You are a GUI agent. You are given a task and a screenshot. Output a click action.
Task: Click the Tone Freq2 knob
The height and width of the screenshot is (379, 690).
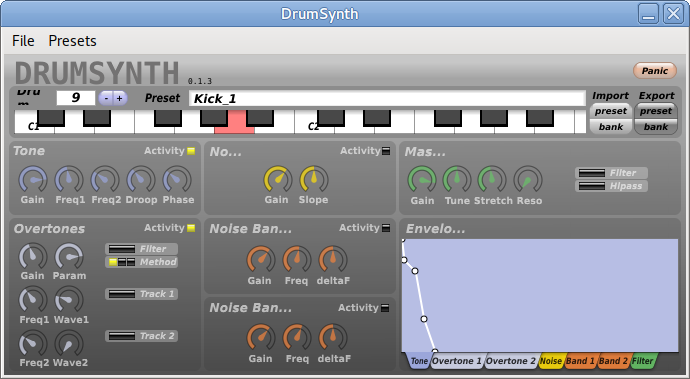pyautogui.click(x=105, y=180)
